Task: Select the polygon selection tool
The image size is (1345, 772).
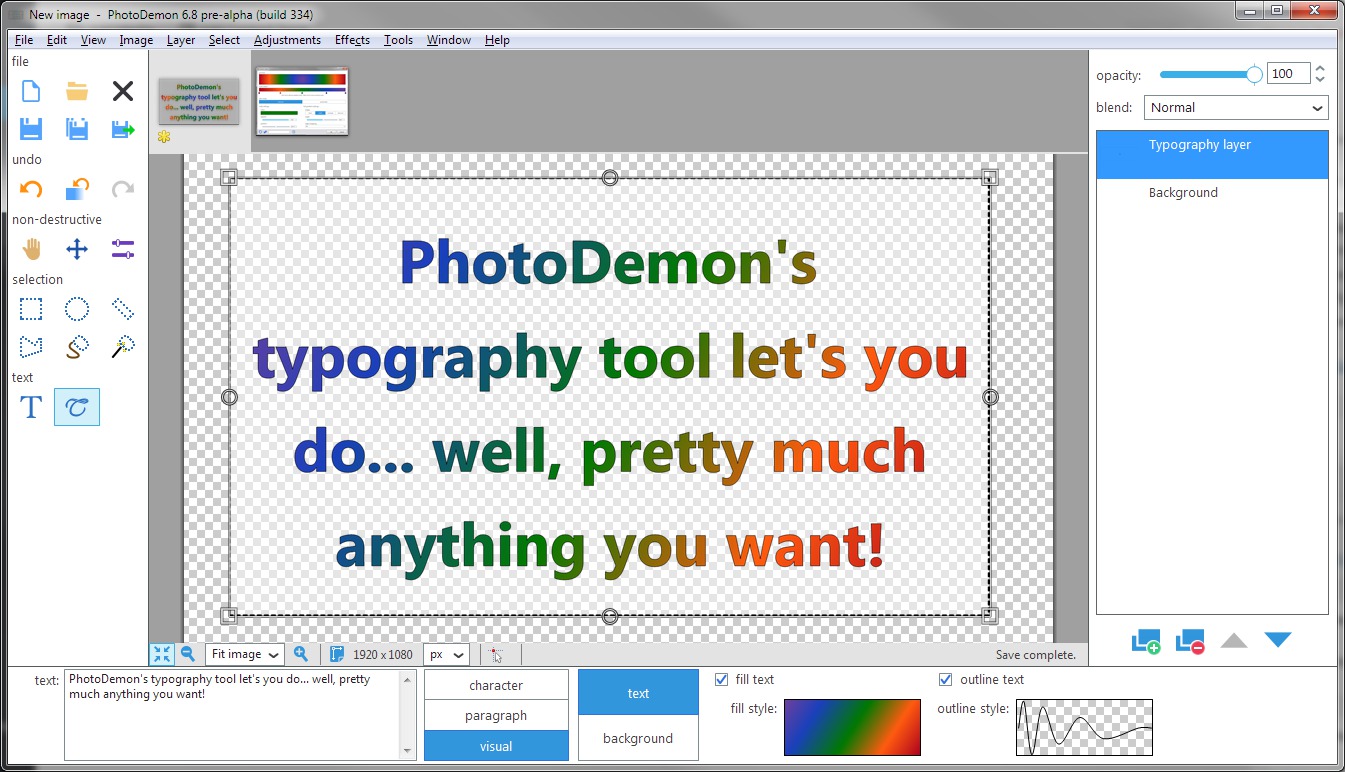Action: tap(31, 347)
